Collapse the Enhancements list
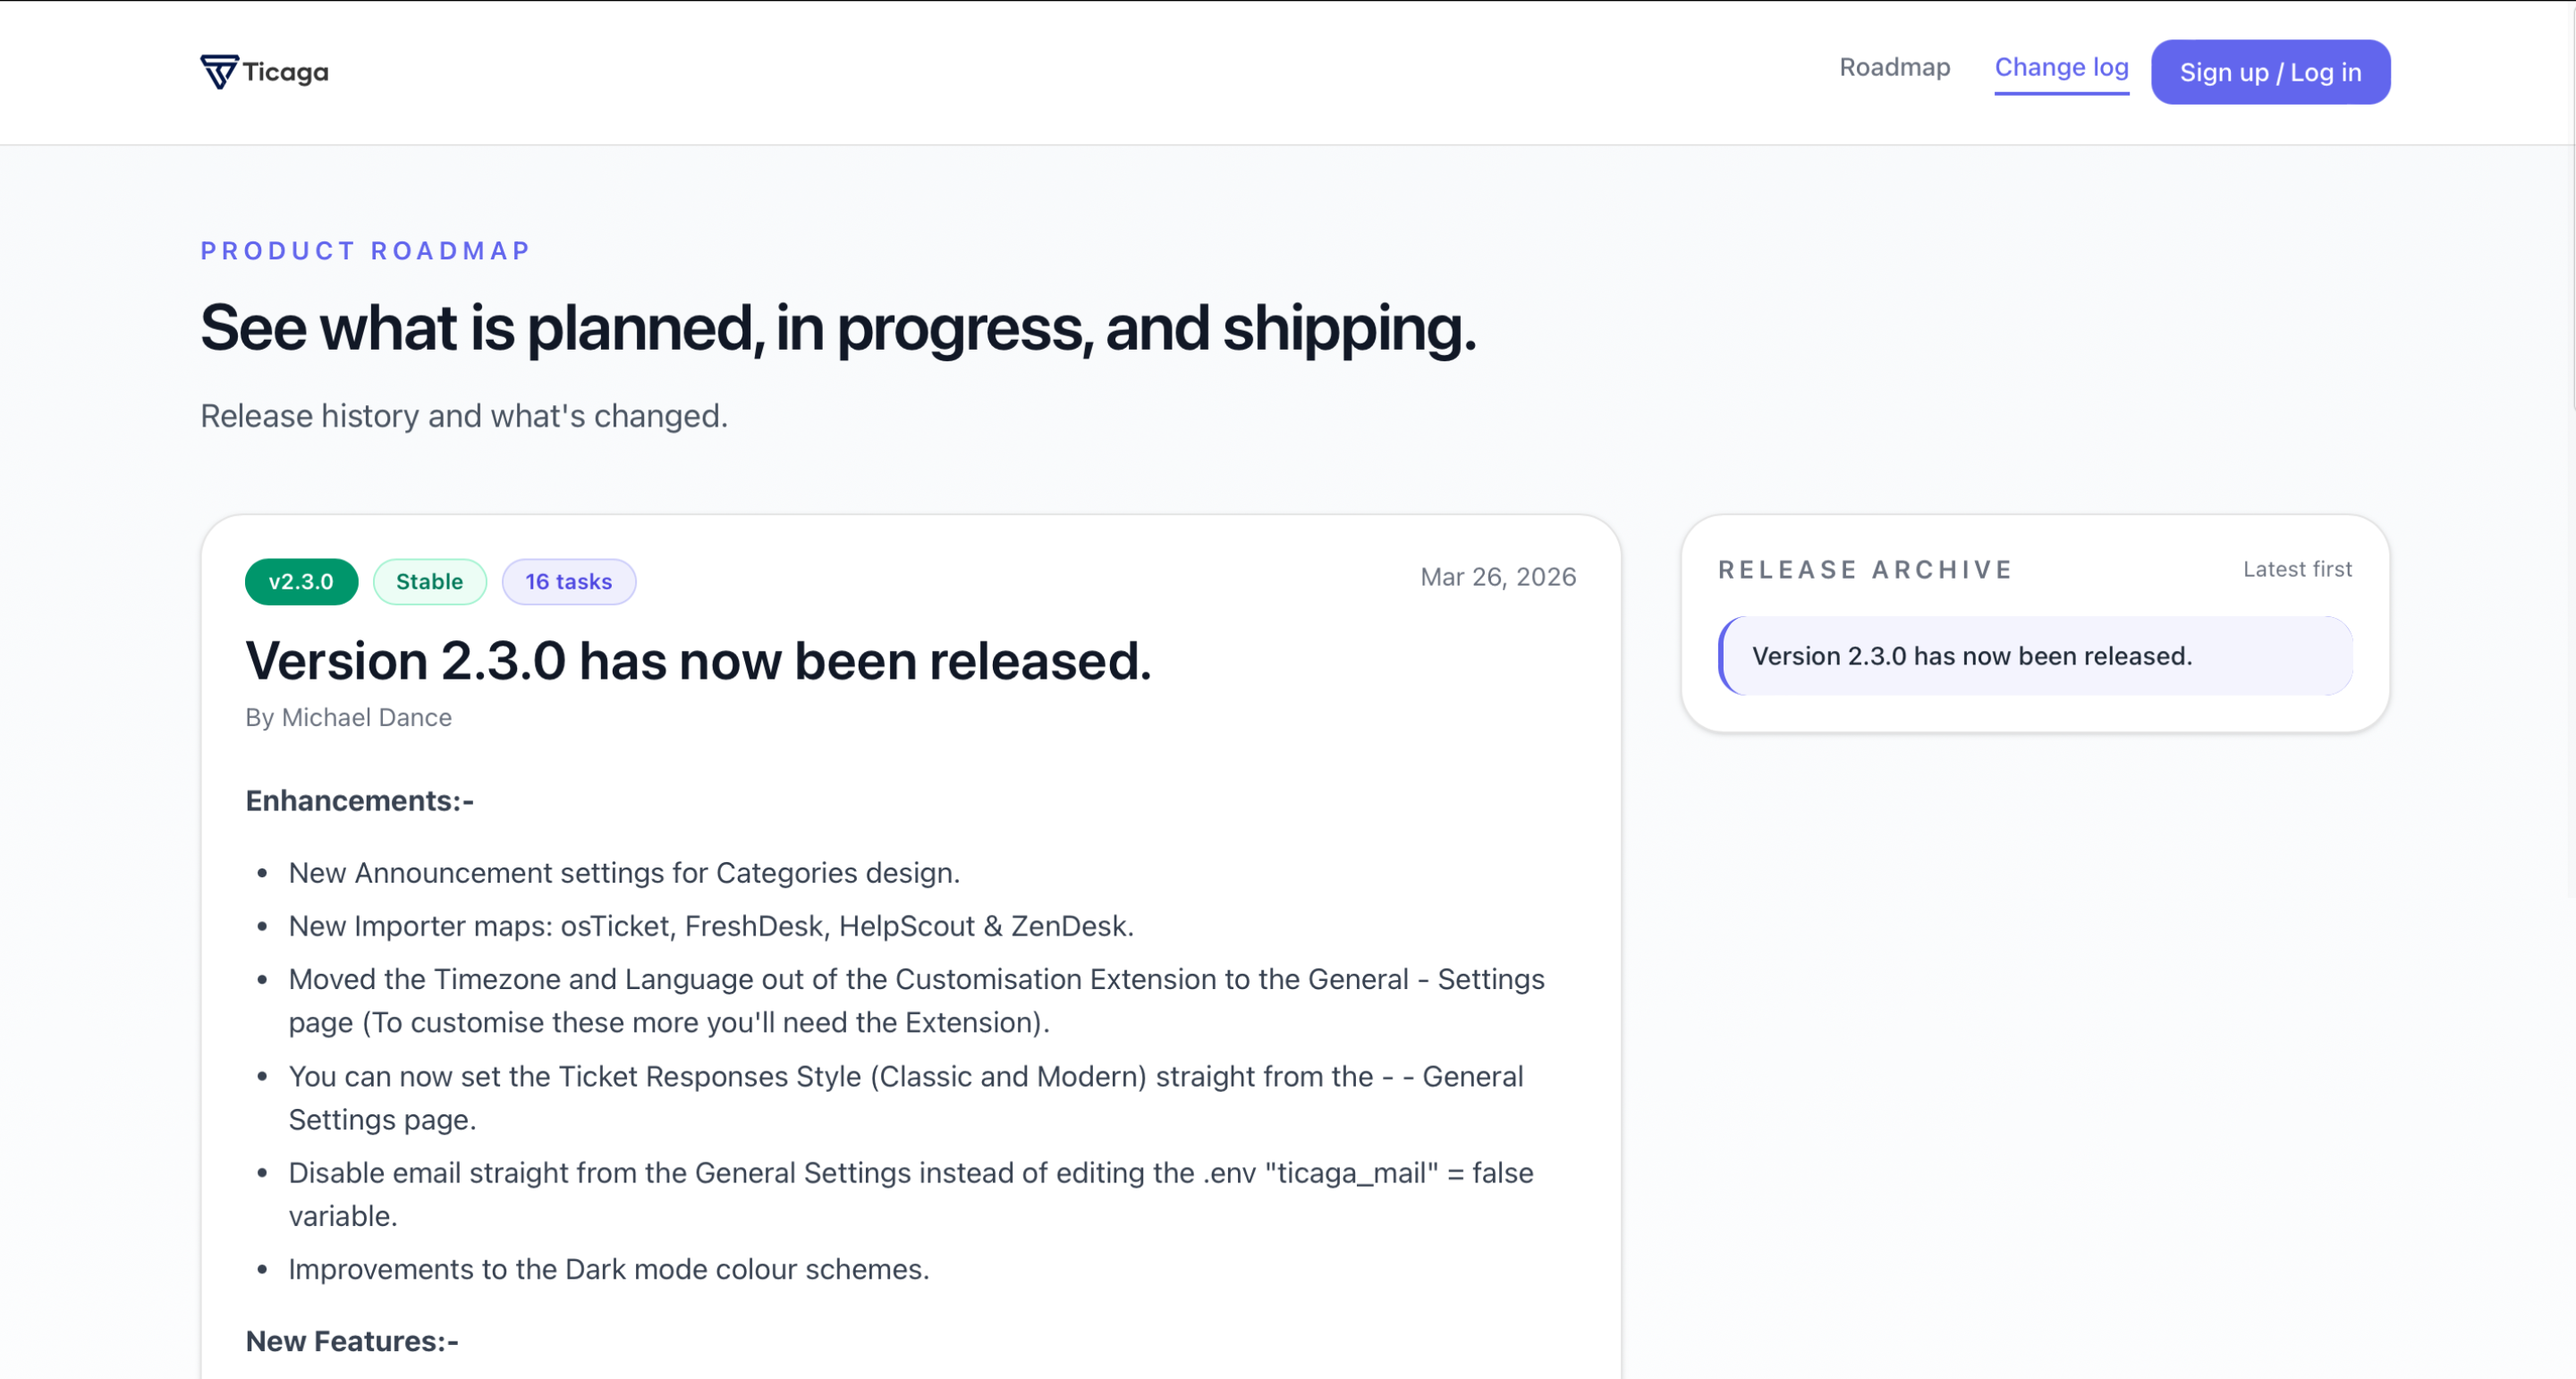This screenshot has height=1379, width=2576. [359, 800]
